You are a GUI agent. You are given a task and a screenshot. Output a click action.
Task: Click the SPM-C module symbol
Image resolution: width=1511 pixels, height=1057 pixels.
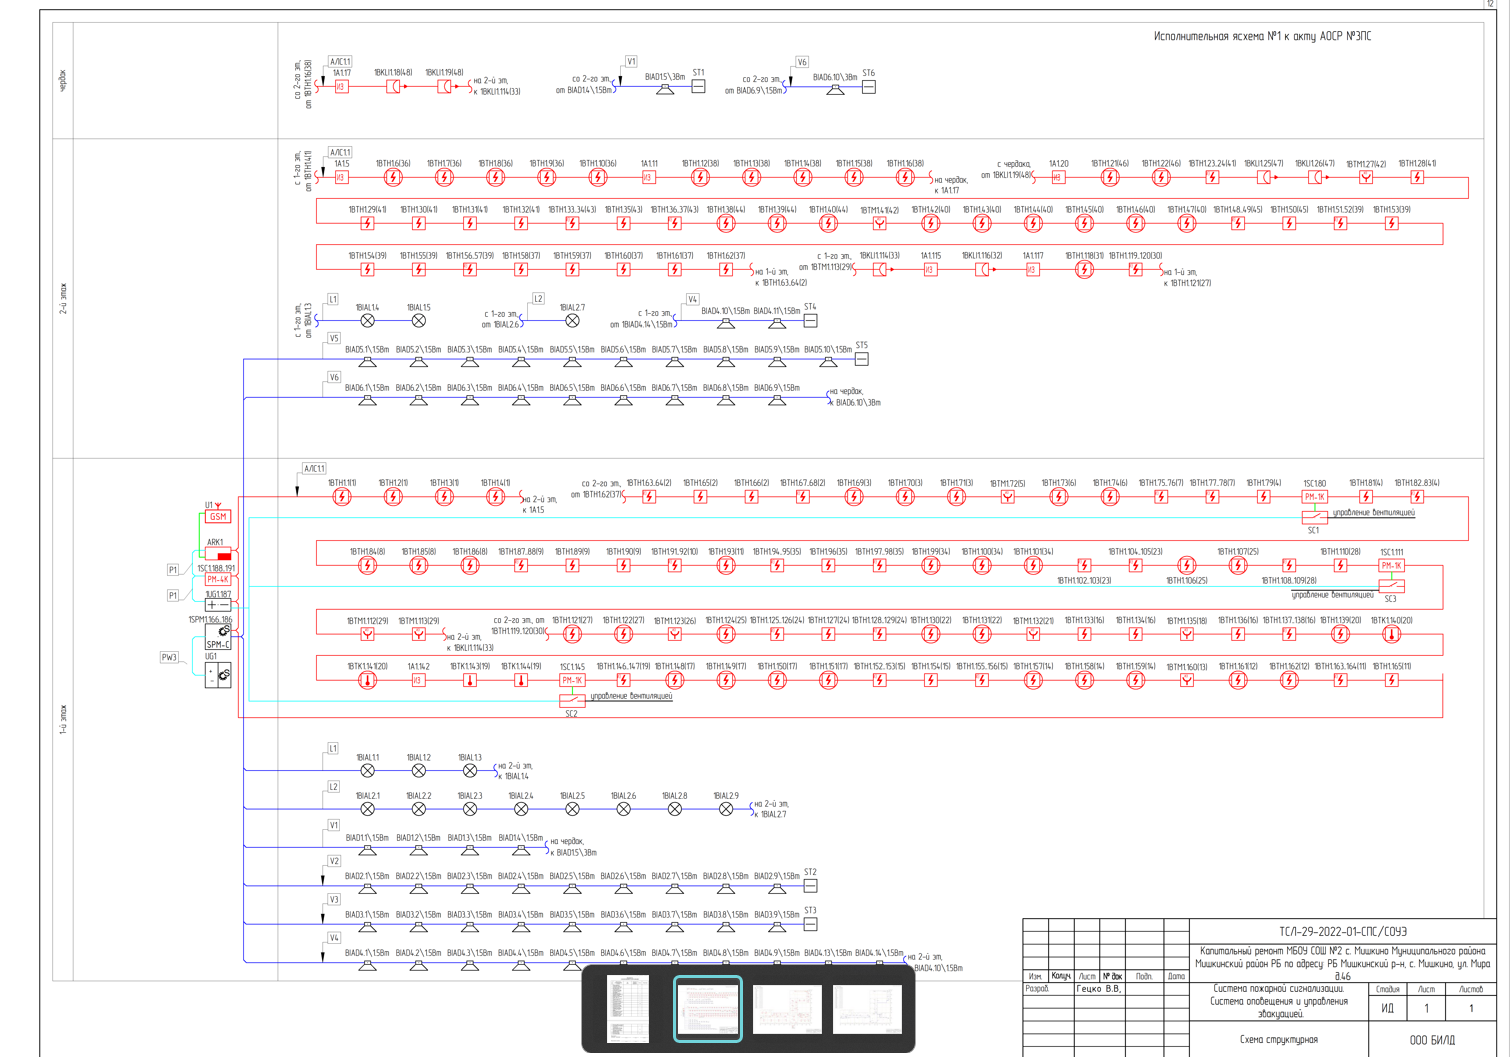coord(218,638)
